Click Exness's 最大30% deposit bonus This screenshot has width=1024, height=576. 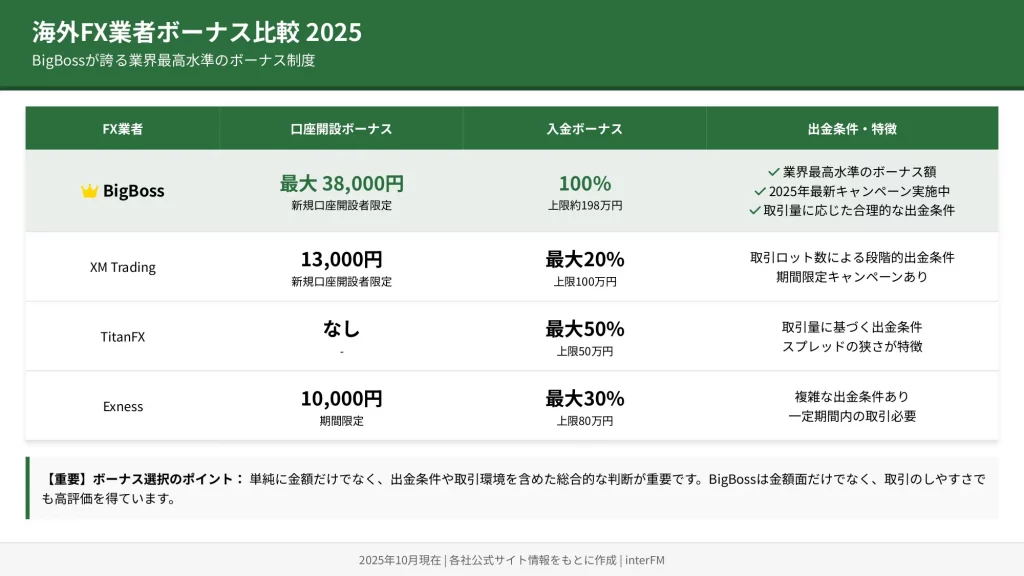[584, 398]
